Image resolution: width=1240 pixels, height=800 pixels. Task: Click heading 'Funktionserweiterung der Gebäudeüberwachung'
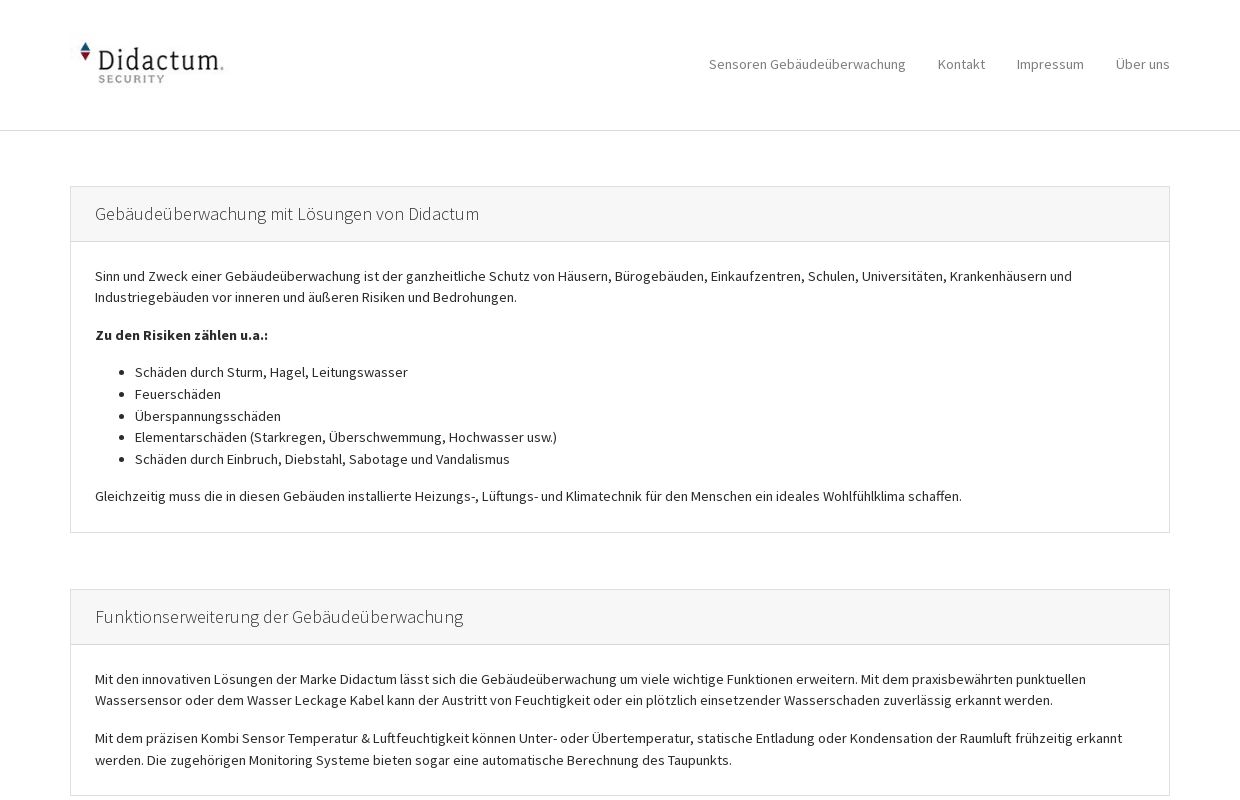(279, 617)
